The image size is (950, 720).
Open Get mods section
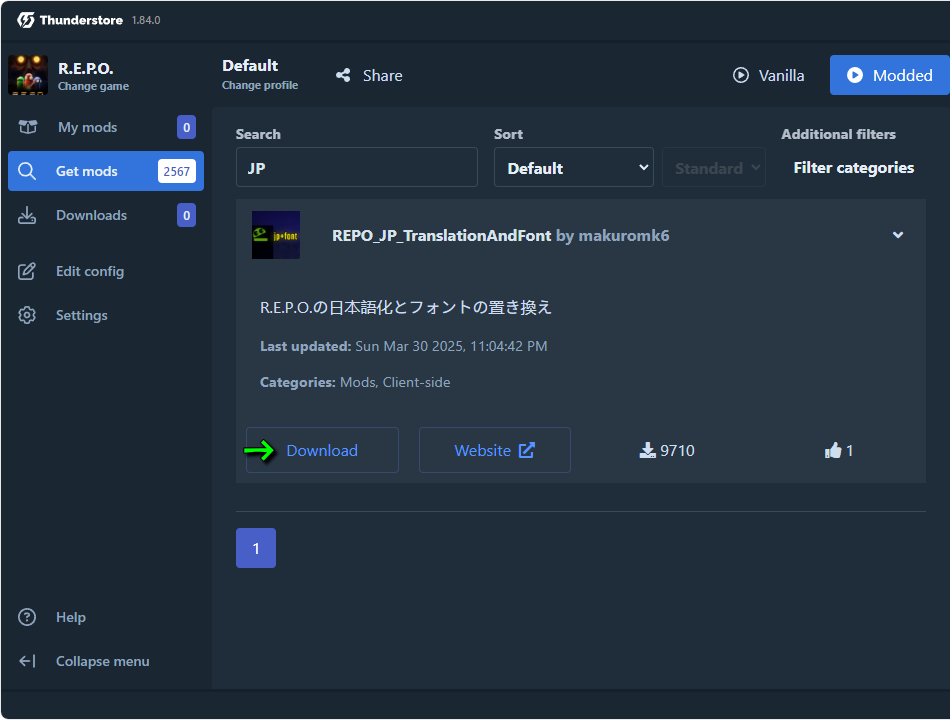tap(106, 171)
